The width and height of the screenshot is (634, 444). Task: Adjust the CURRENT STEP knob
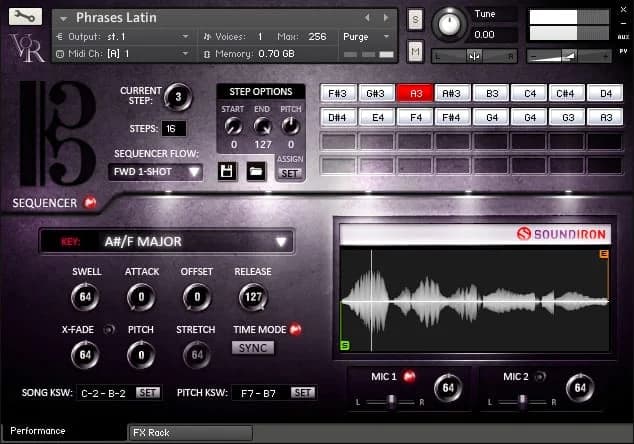(178, 97)
